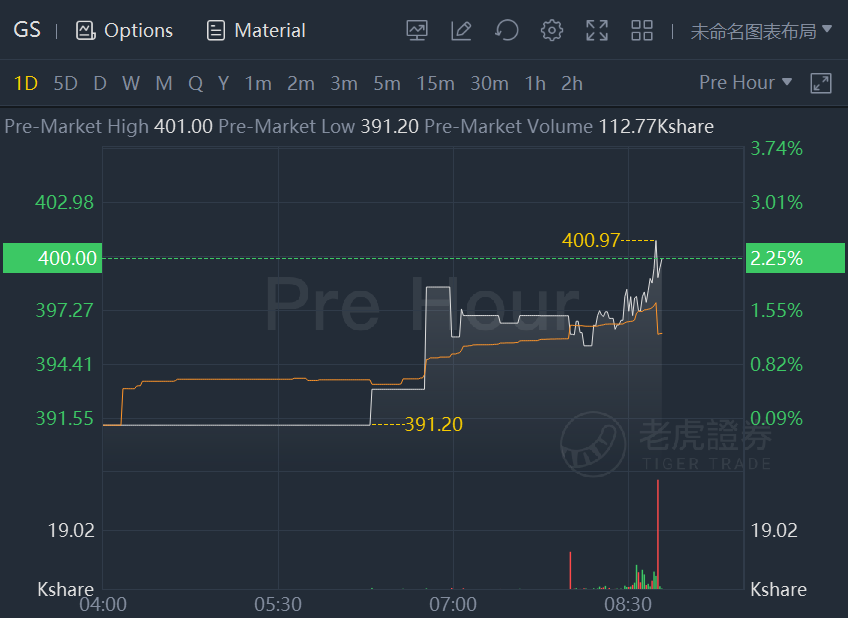Select the 15m interval tab
This screenshot has height=618, width=848.
tap(435, 83)
